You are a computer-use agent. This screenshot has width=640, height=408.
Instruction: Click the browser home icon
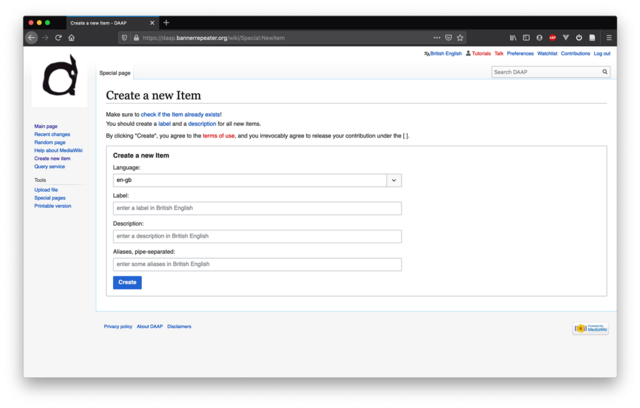(72, 37)
